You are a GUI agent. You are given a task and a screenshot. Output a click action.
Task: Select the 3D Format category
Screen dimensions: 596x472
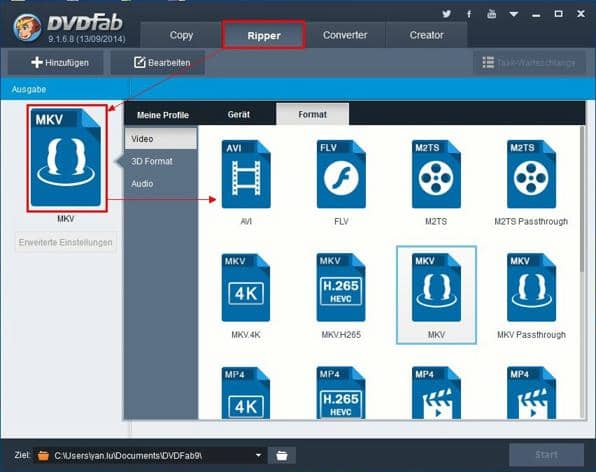click(161, 161)
